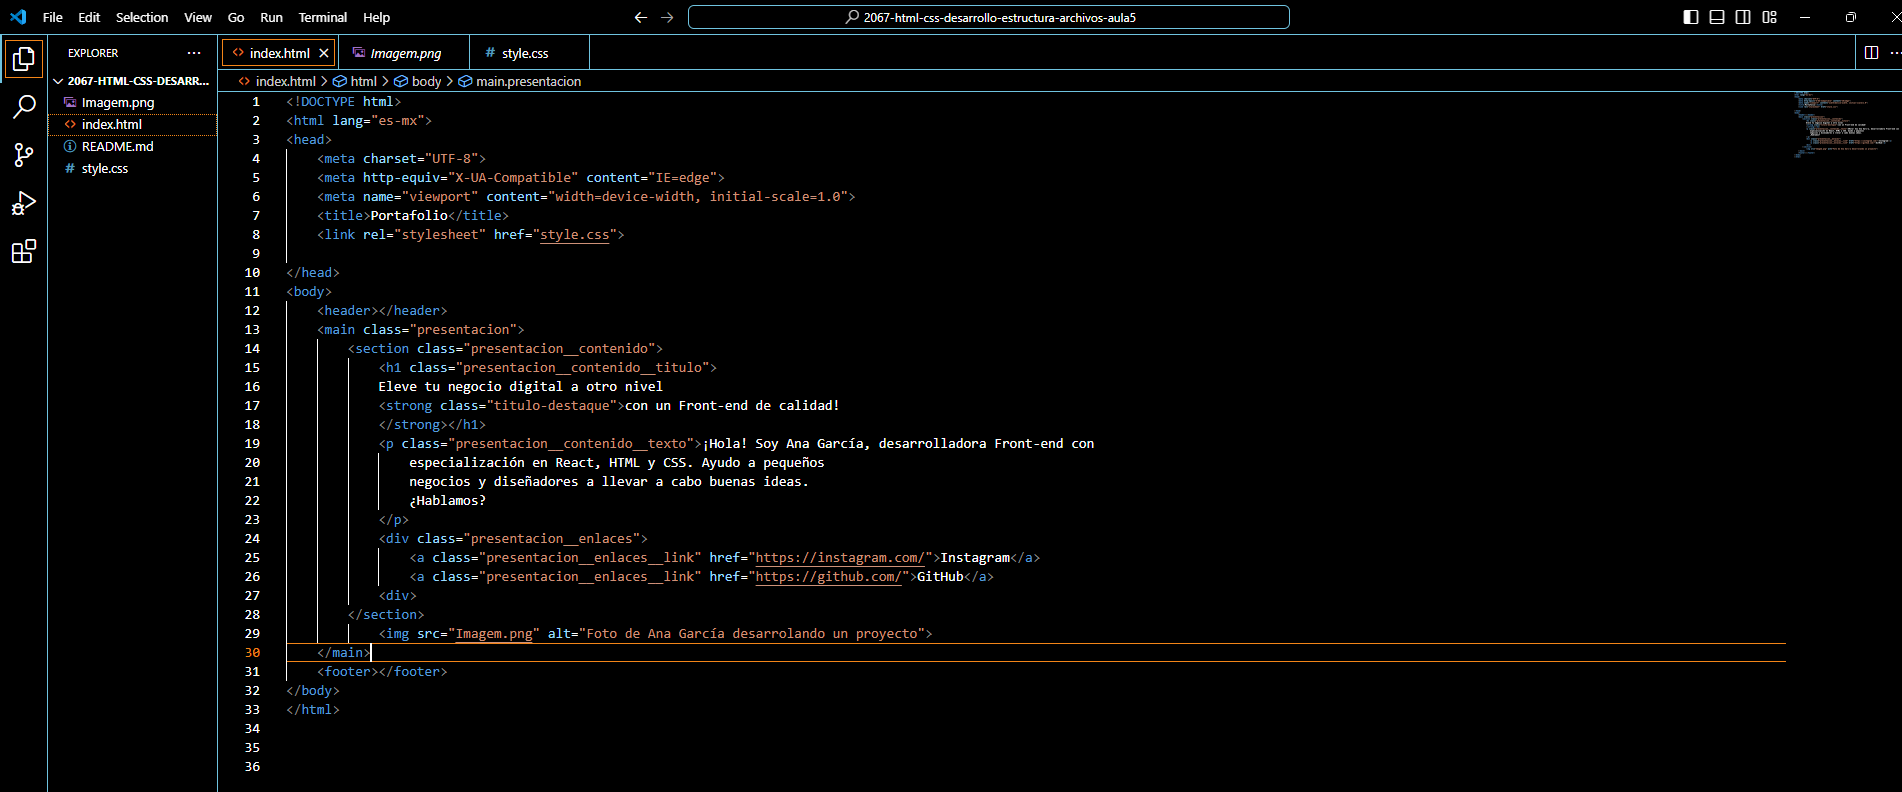Switch to the Imagem.png tab

click(x=405, y=53)
